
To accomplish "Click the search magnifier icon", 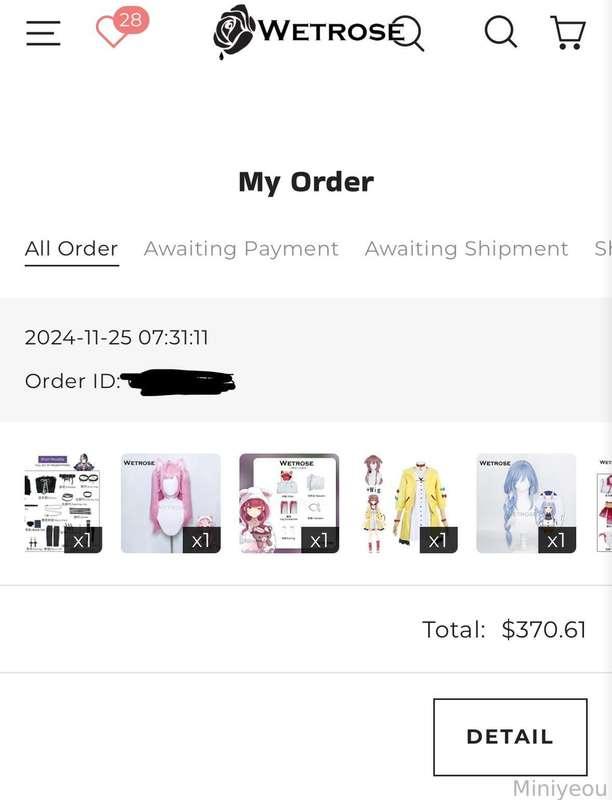I will (500, 32).
